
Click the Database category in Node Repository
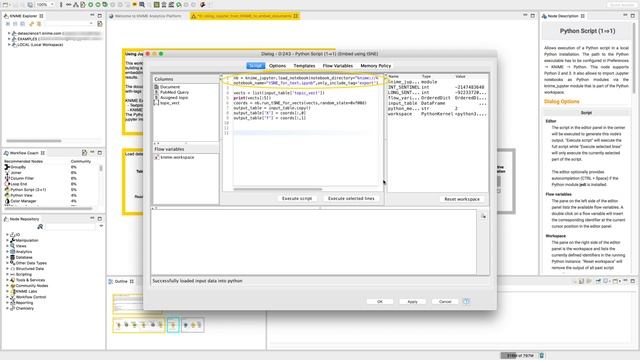[24, 258]
